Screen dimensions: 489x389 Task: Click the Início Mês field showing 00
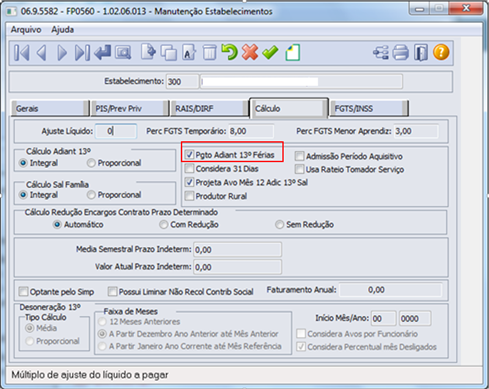(x=384, y=319)
